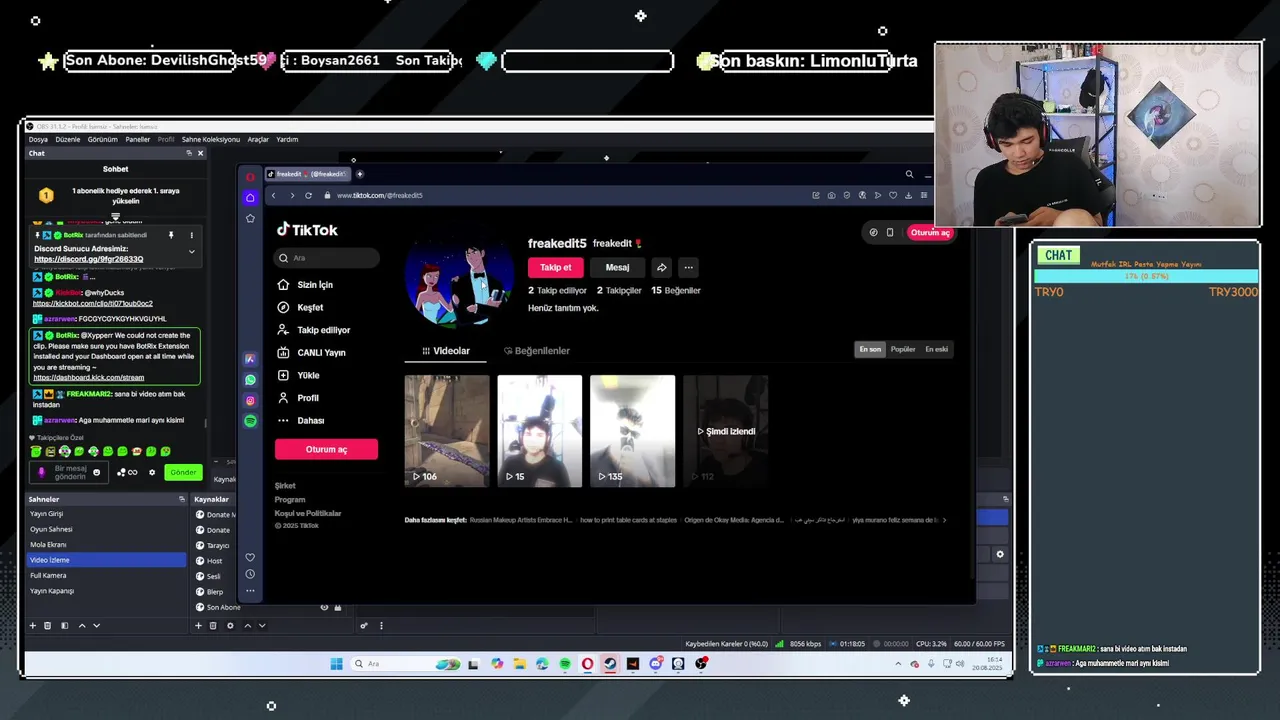The width and height of the screenshot is (1280, 720).
Task: Move scene up with arrow in Sahneler
Action: tap(82, 626)
